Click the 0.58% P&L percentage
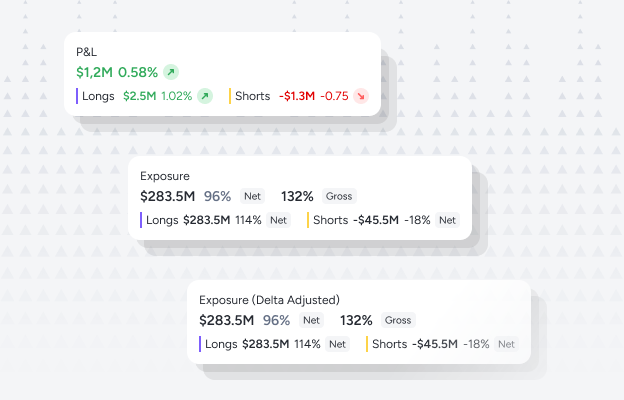The height and width of the screenshot is (400, 624). pyautogui.click(x=138, y=72)
